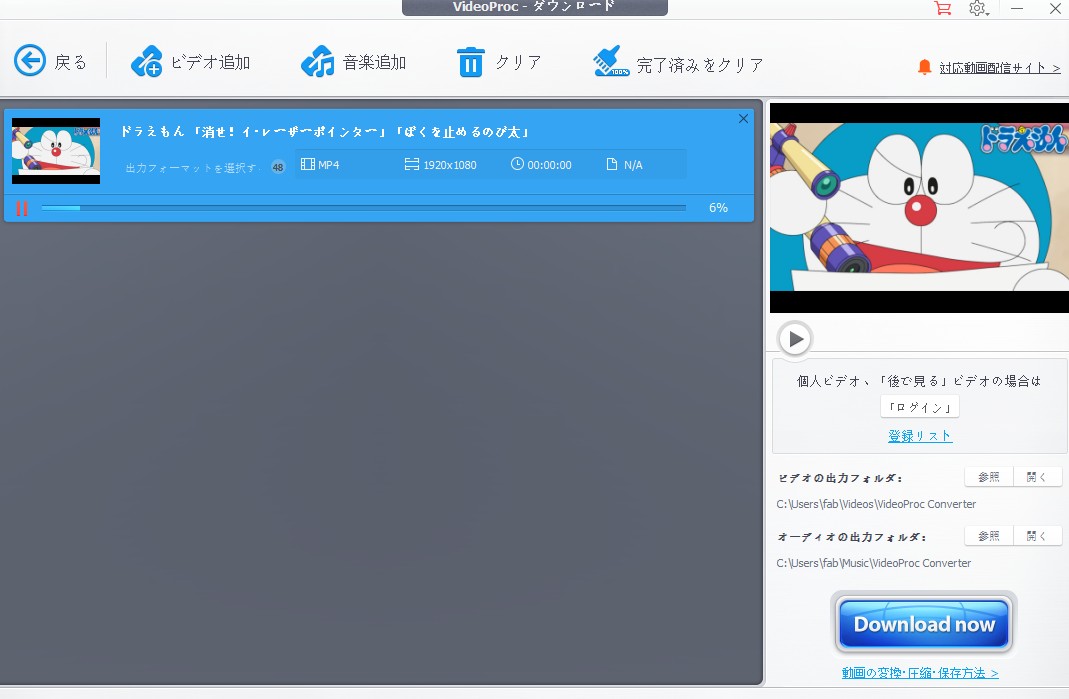Pause the download with the red pause button
This screenshot has height=699, width=1069.
pos(22,208)
